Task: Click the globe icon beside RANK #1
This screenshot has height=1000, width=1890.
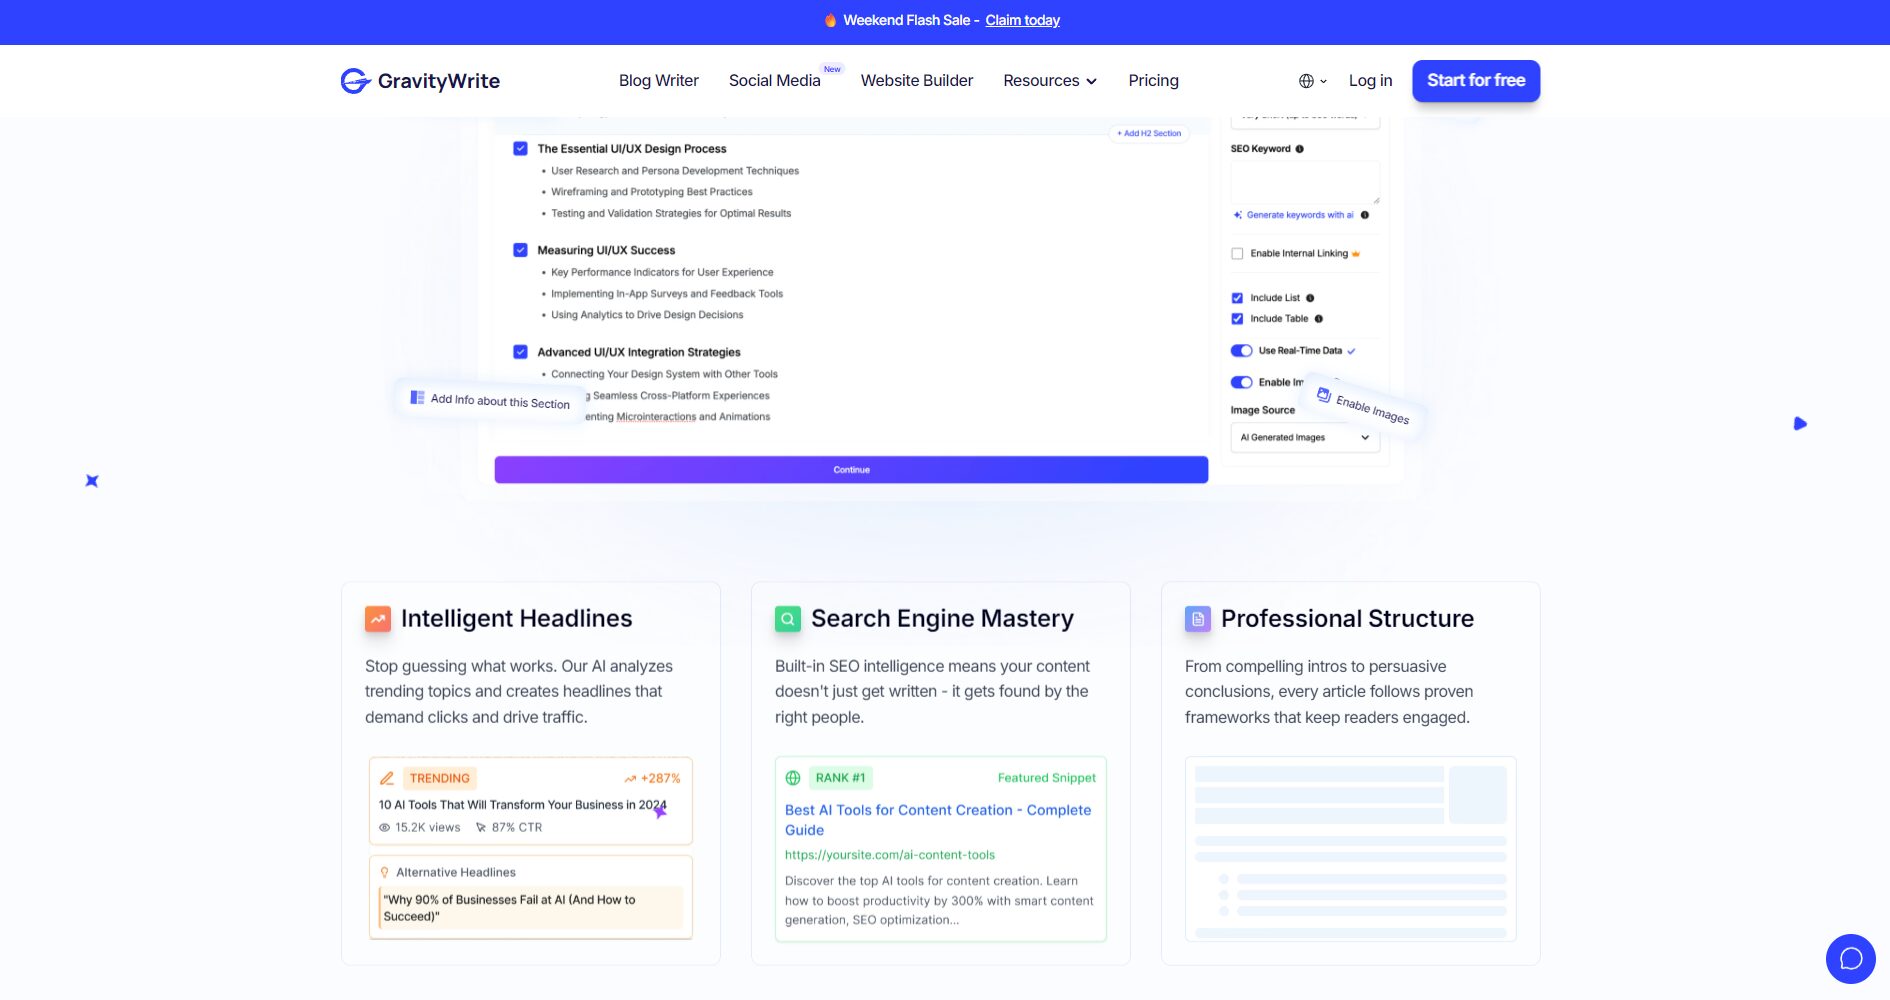Action: (793, 778)
